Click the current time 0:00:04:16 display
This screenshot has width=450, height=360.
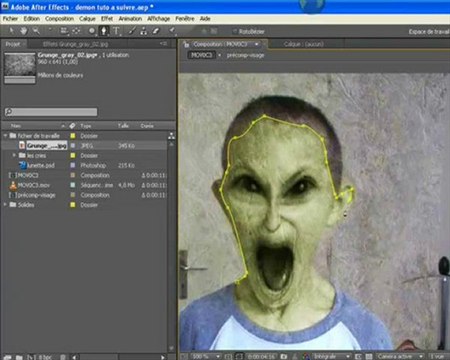[261, 356]
